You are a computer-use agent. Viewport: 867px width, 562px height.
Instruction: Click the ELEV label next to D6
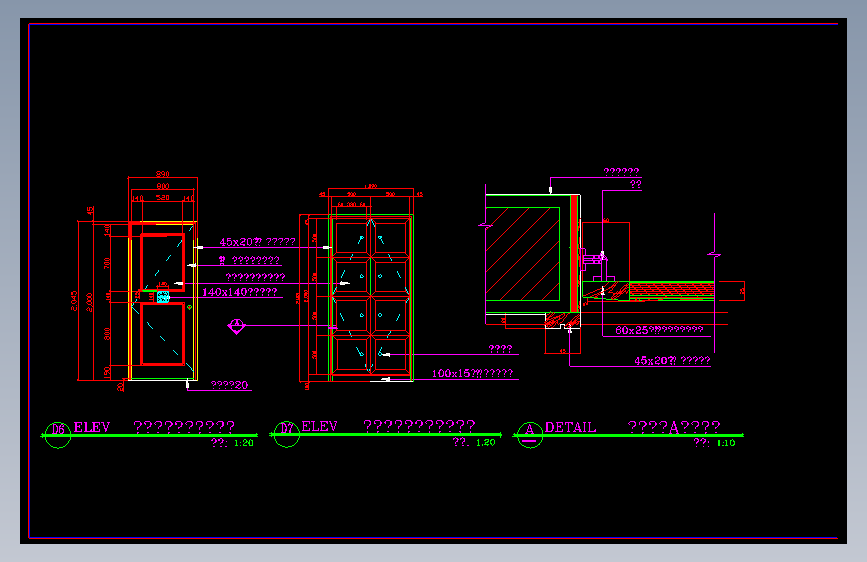pyautogui.click(x=92, y=427)
